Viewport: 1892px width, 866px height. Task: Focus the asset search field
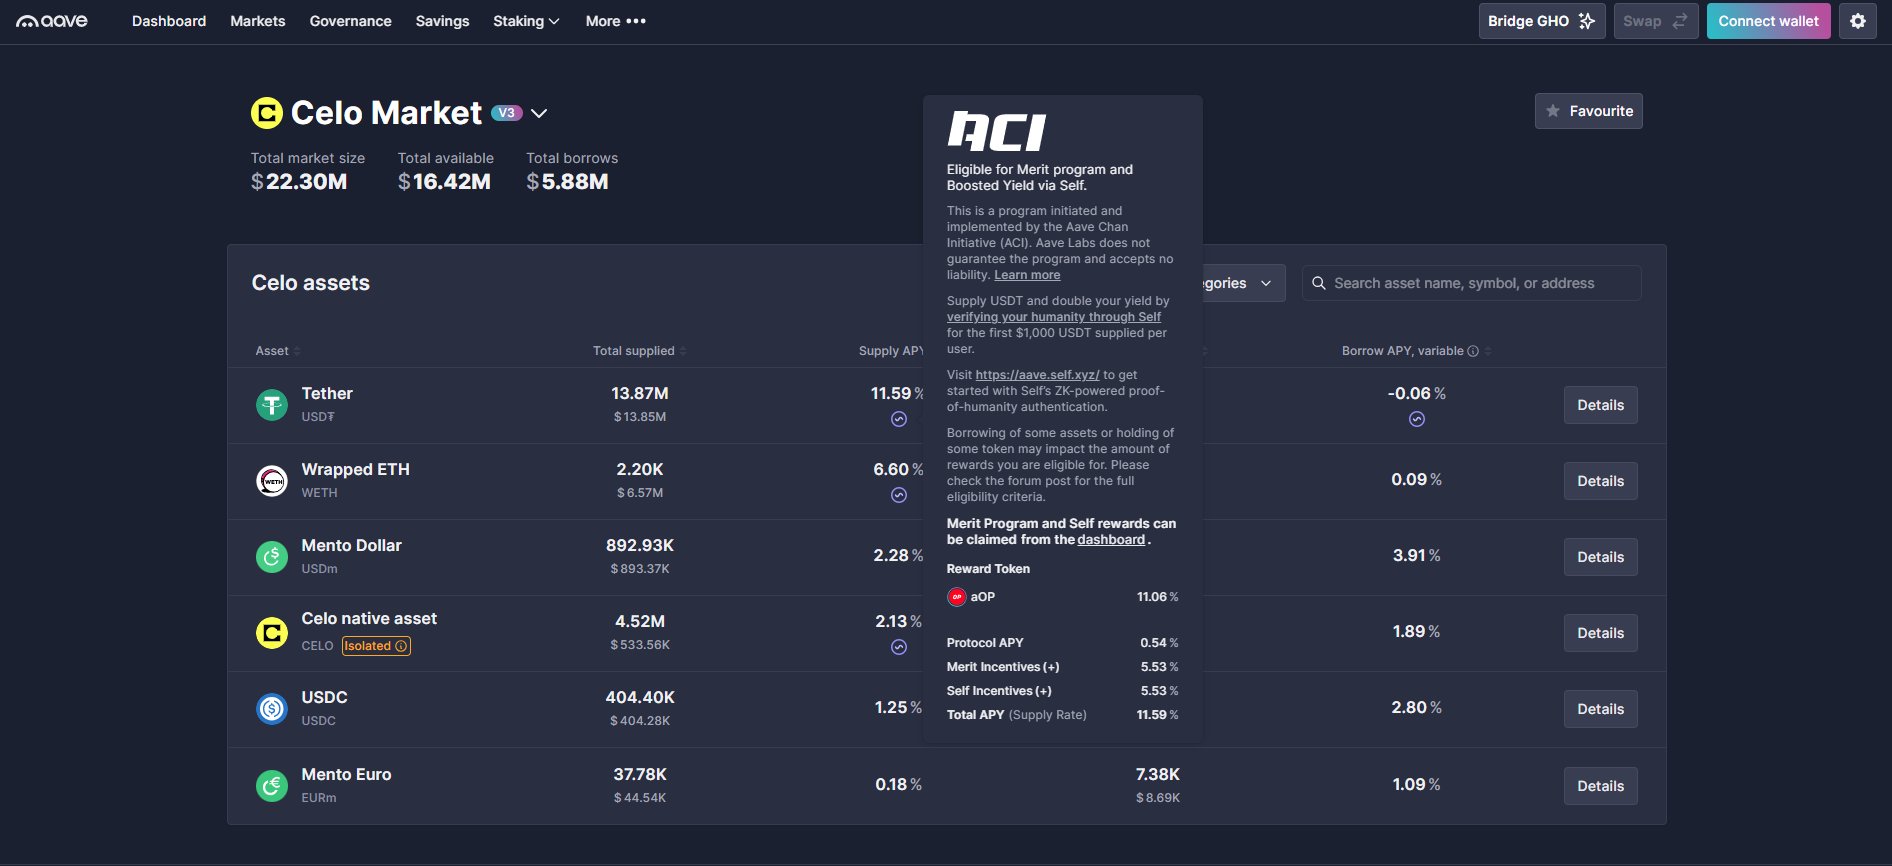tap(1472, 283)
